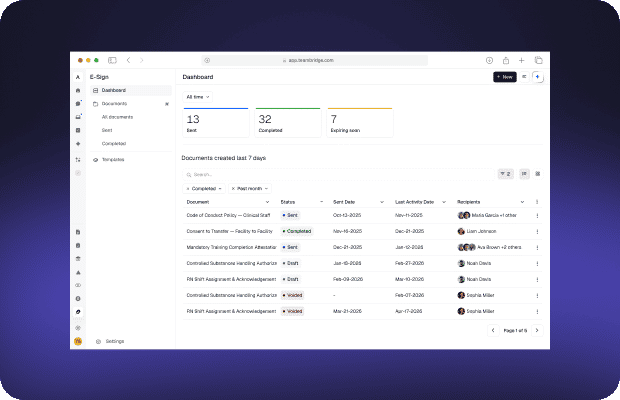
Task: Click Maria Garcia +1 other recipients
Action: tap(487, 215)
